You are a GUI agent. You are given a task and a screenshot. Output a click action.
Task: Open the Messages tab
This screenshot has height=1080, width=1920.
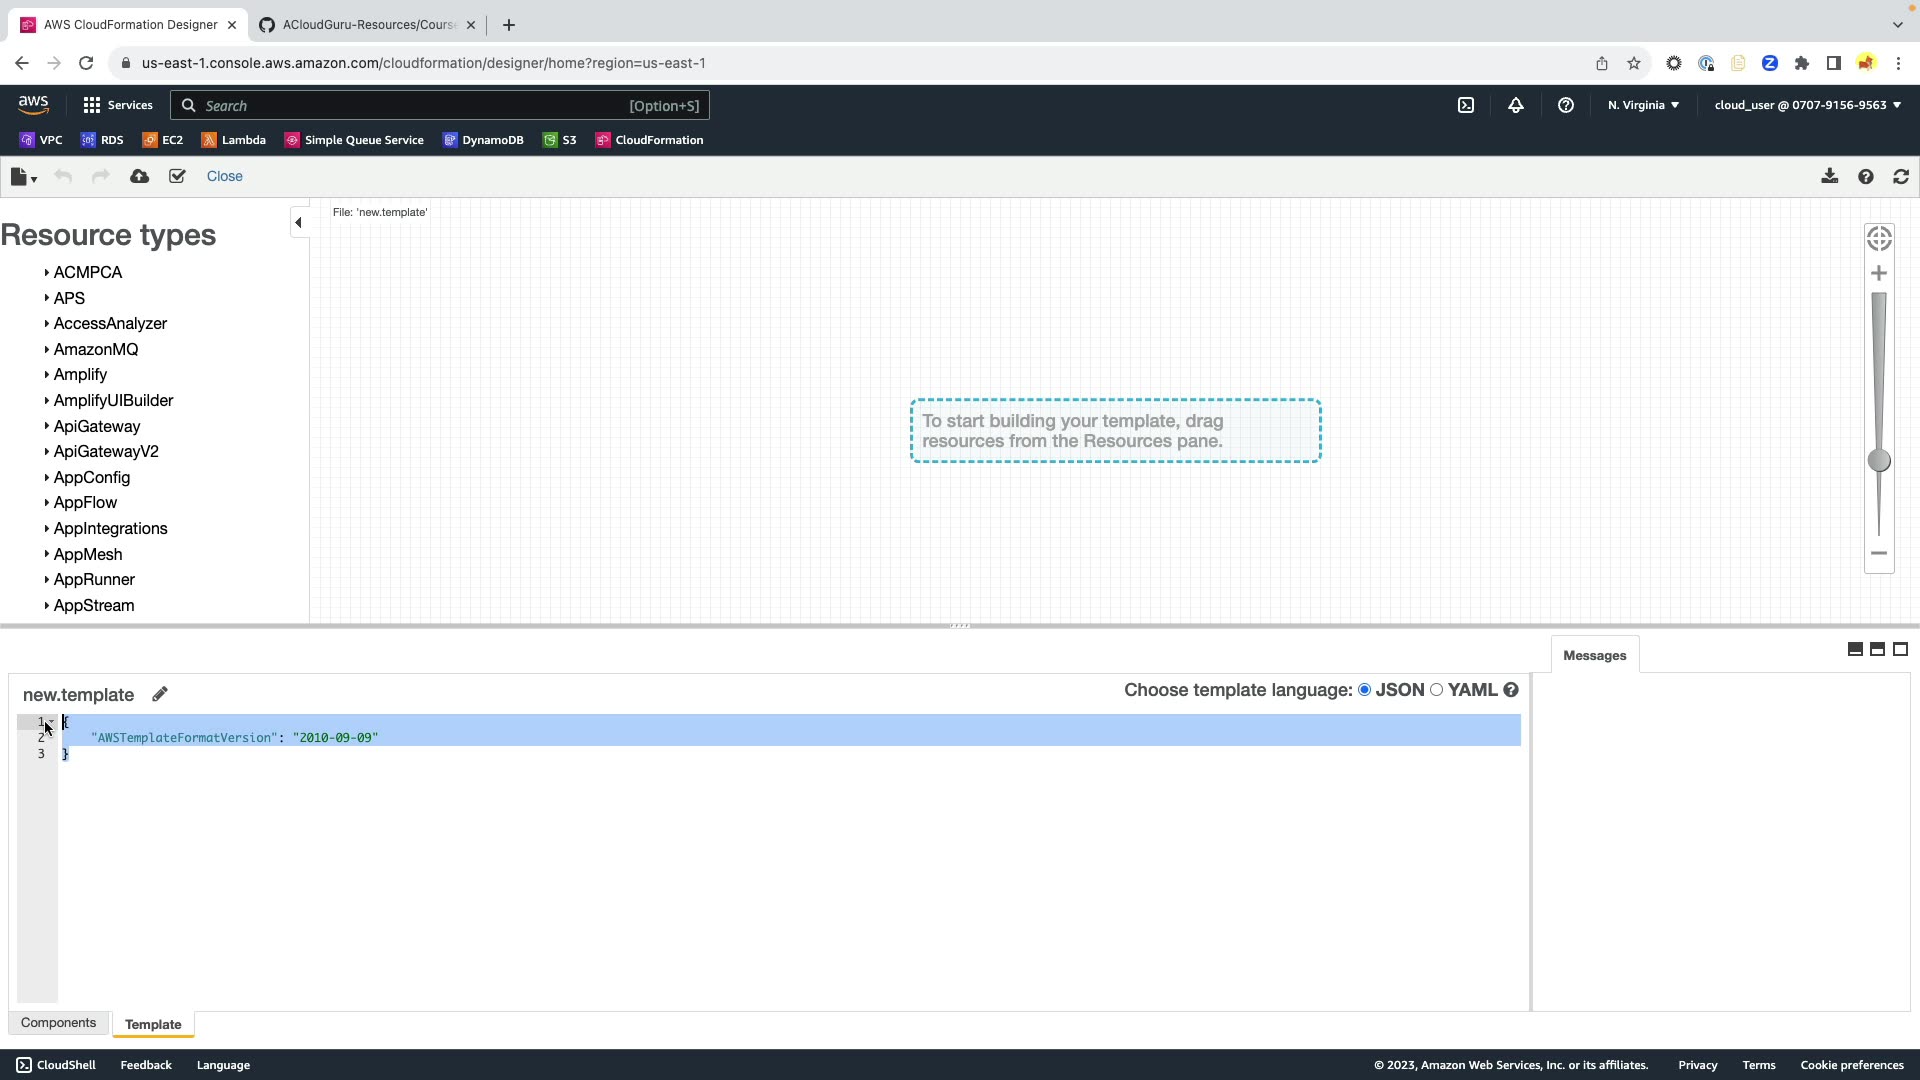click(1594, 656)
